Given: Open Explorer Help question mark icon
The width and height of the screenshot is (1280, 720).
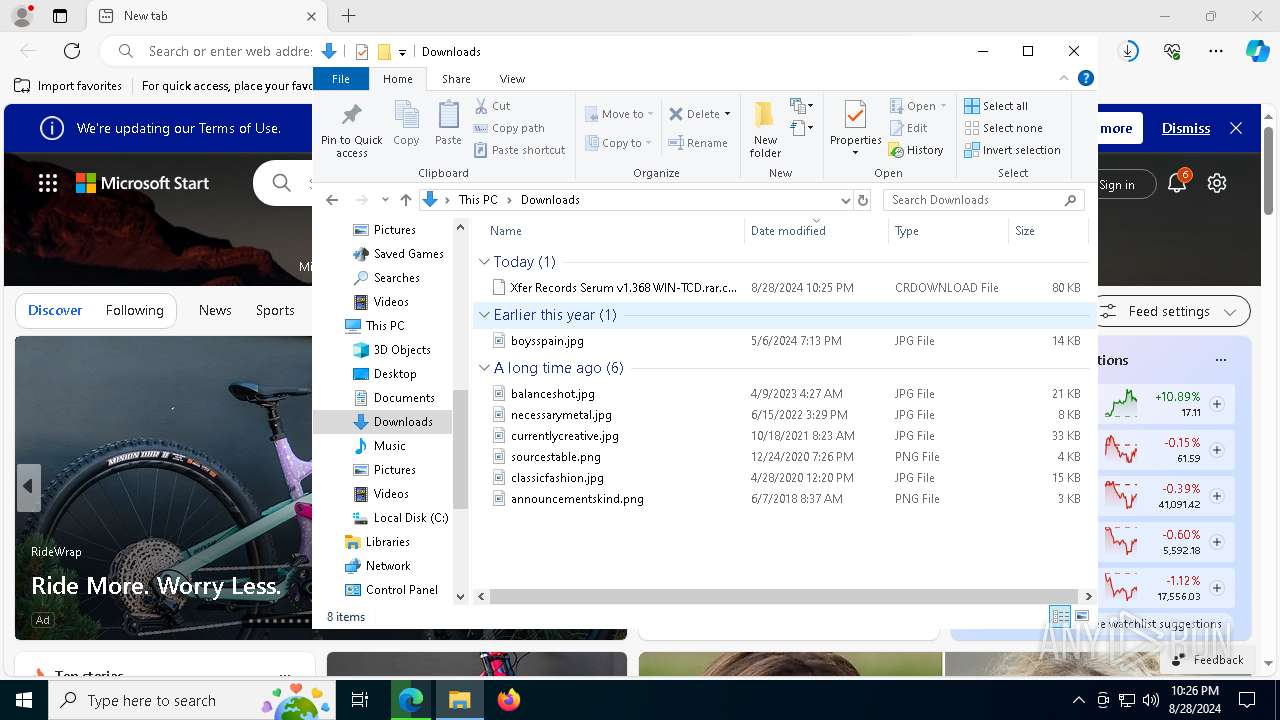Looking at the screenshot, I should pyautogui.click(x=1085, y=78).
